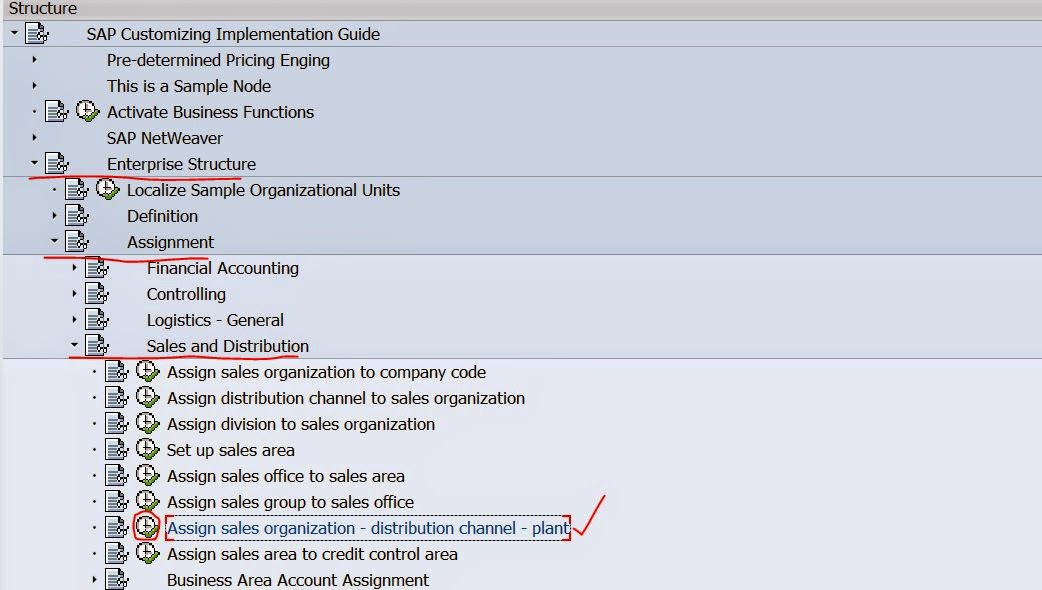Image resolution: width=1042 pixels, height=590 pixels.
Task: Select Assign sales group to sales office
Action: click(290, 502)
